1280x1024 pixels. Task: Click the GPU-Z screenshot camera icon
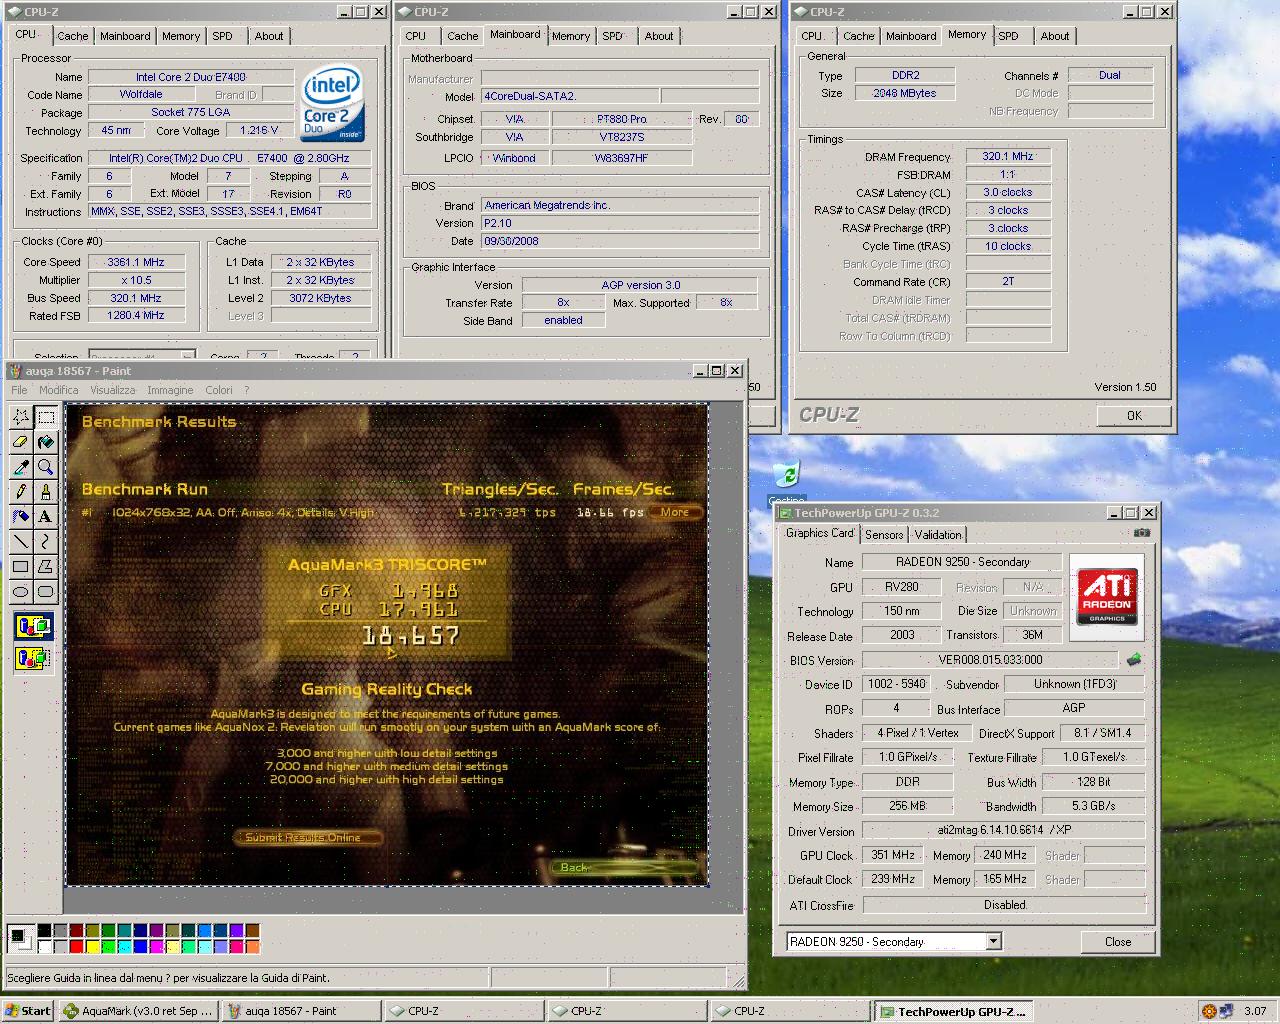[x=1142, y=533]
